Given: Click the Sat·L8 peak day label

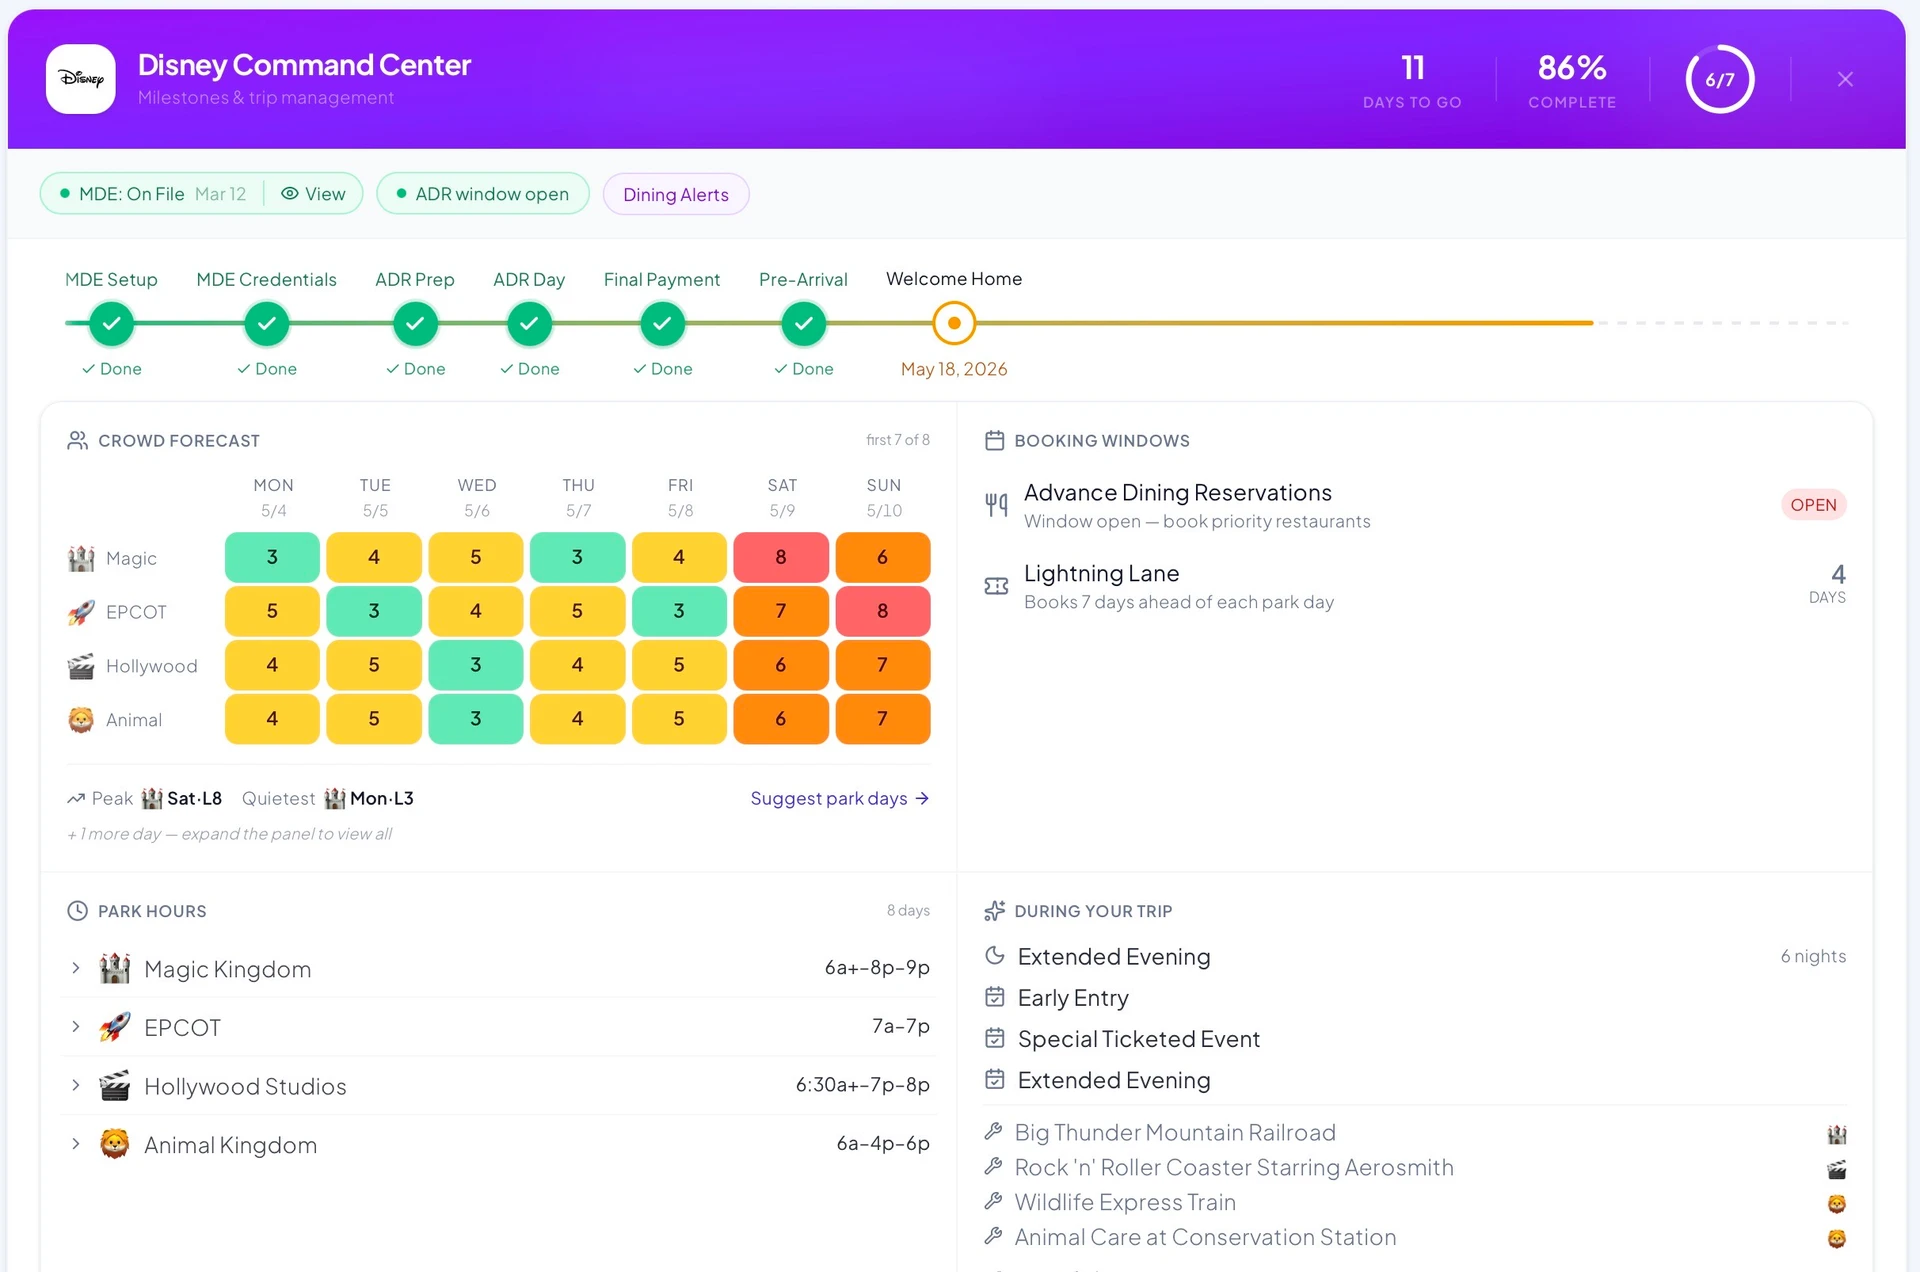Looking at the screenshot, I should tap(194, 798).
